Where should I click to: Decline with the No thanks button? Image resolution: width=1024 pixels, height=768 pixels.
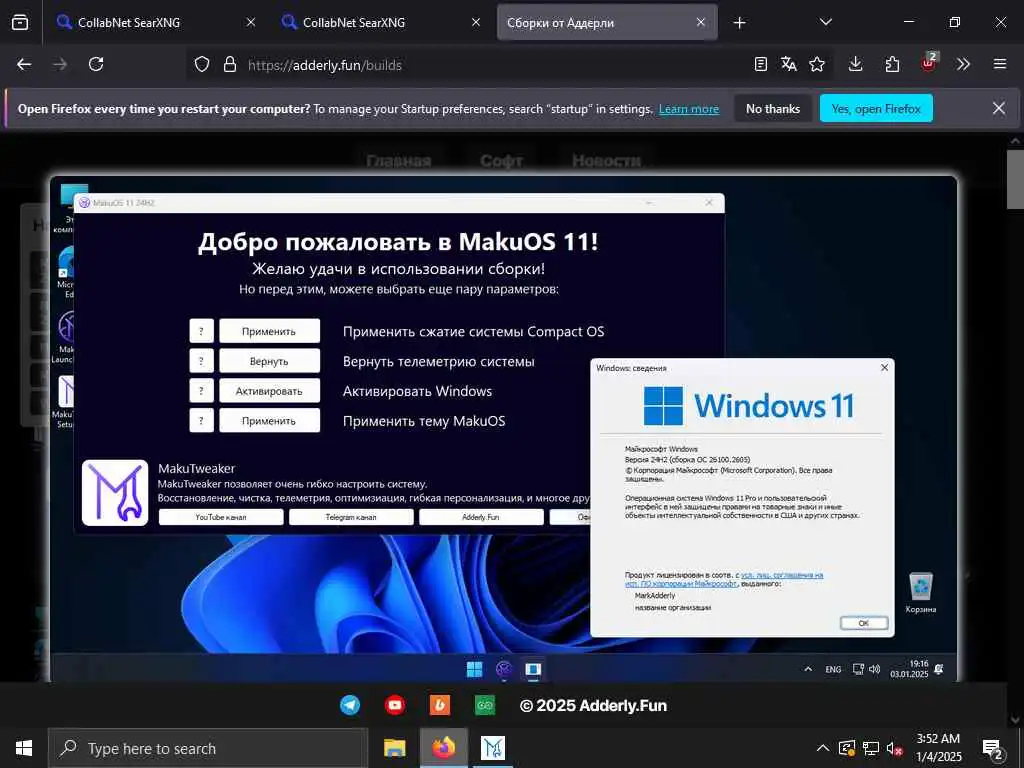coord(773,108)
